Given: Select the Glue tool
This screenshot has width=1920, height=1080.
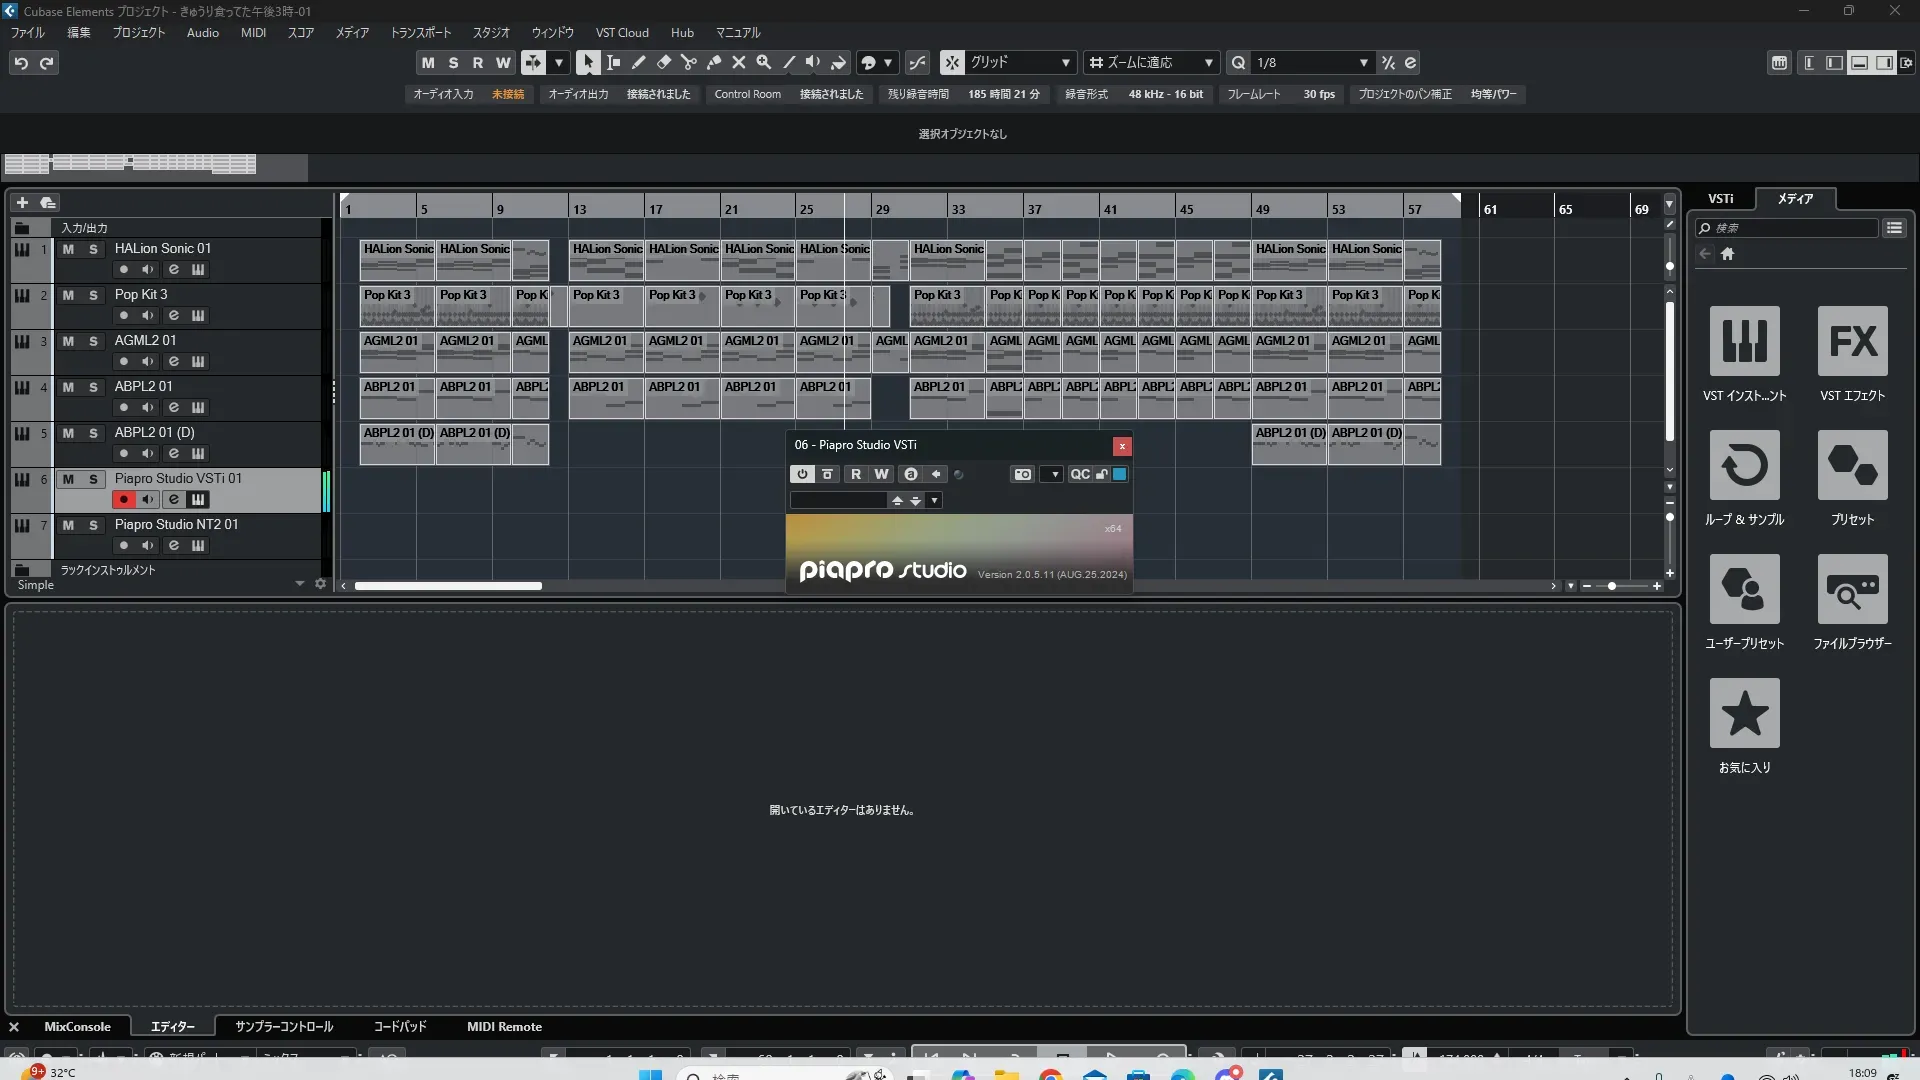Looking at the screenshot, I should [x=714, y=62].
